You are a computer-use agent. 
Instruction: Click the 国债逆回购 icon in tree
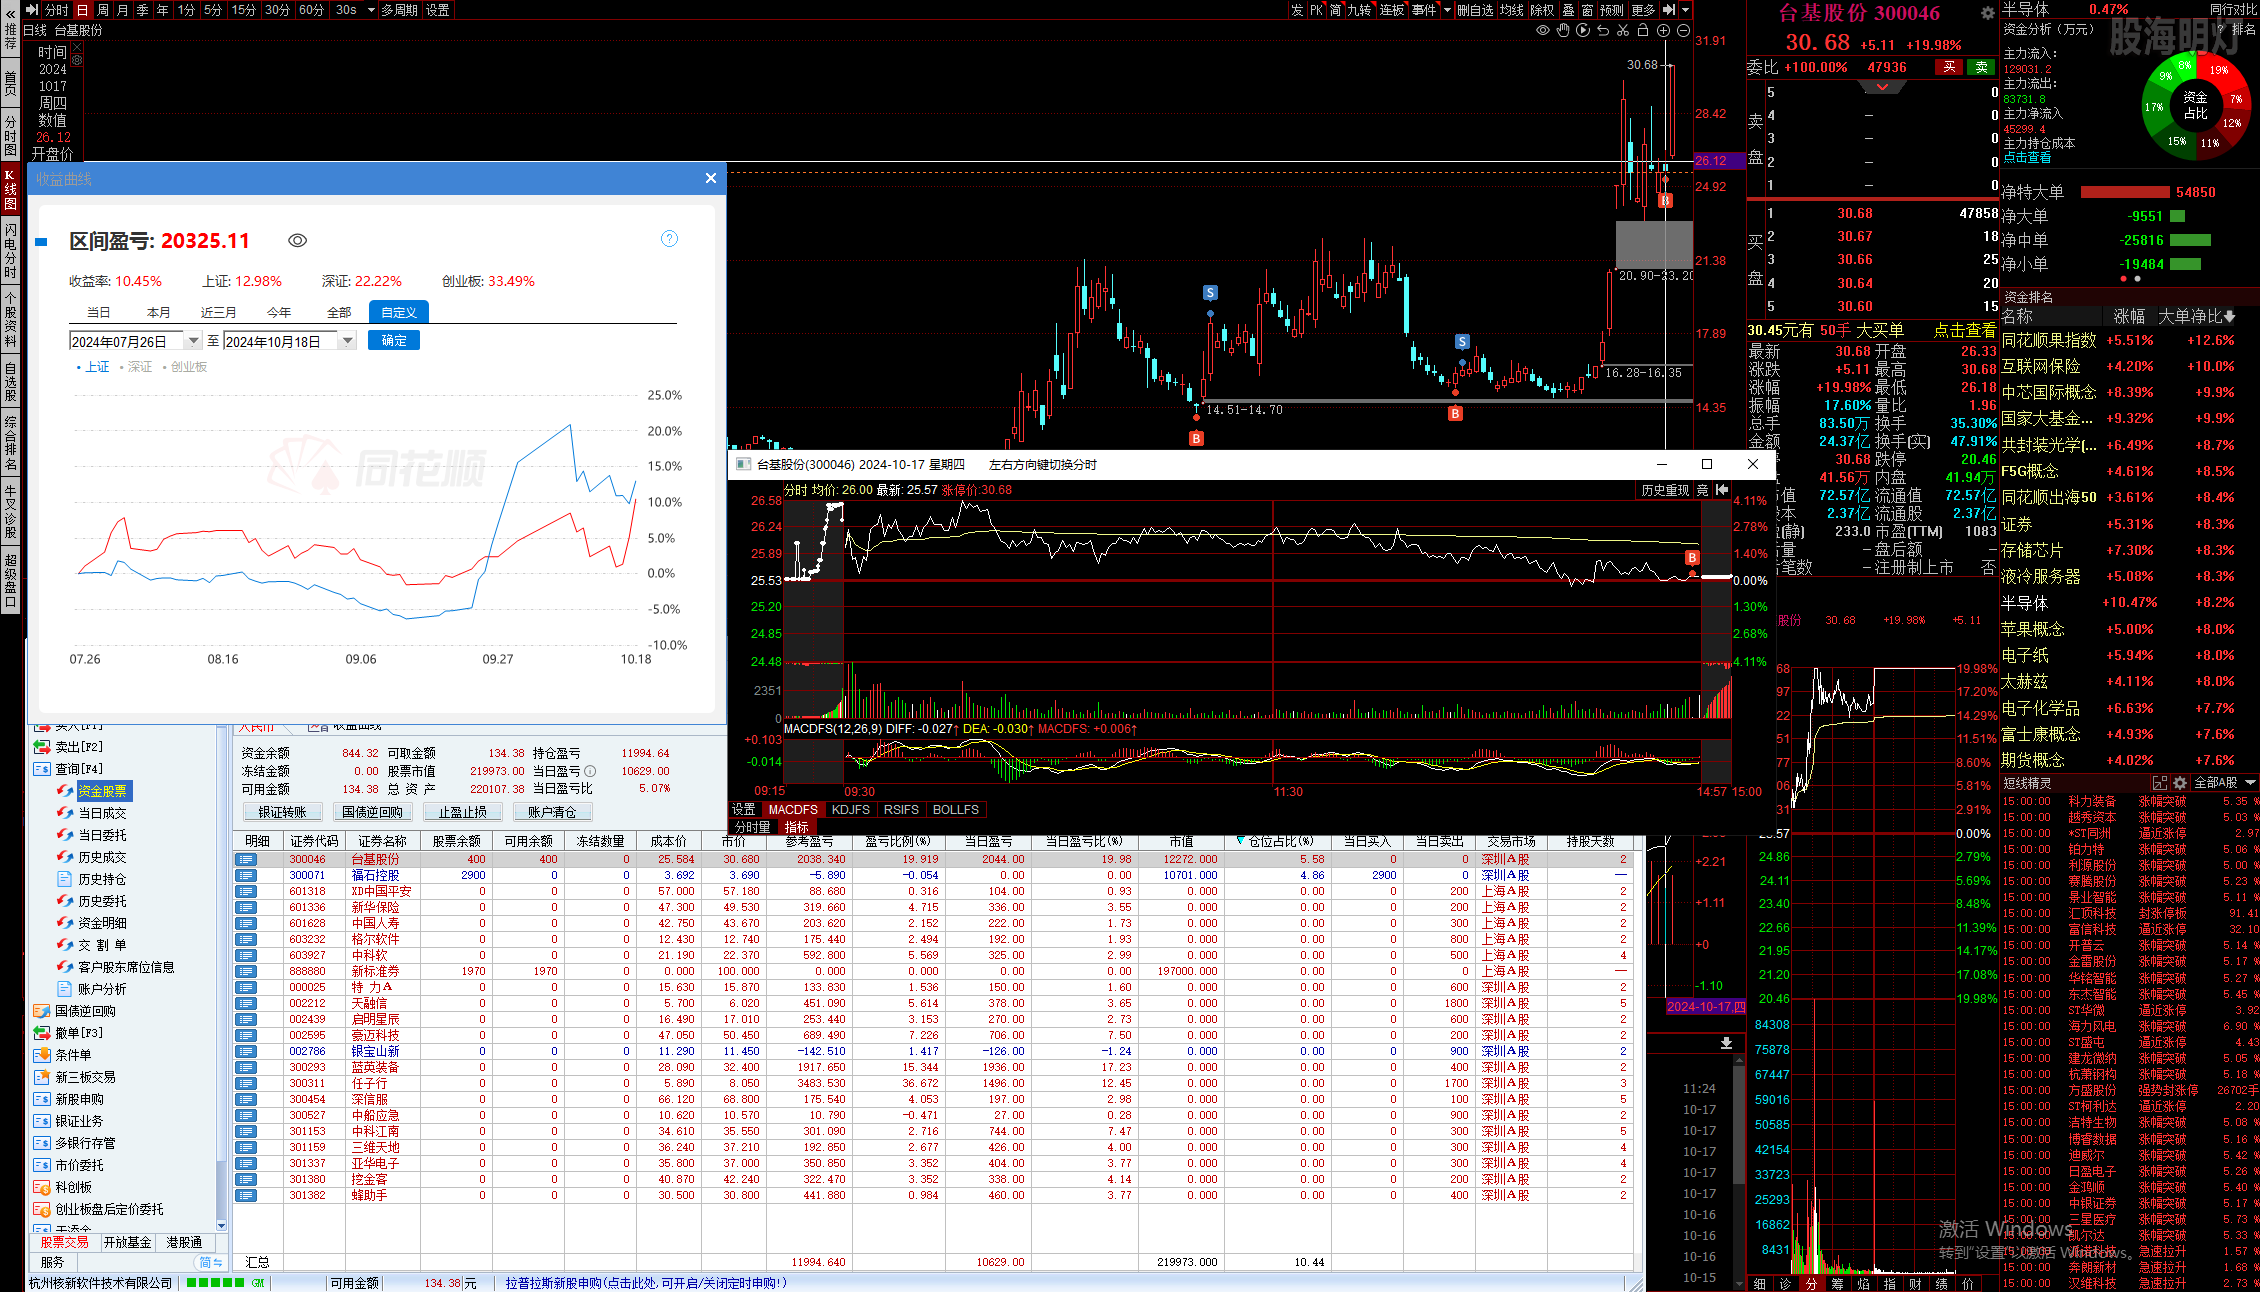pyautogui.click(x=42, y=1011)
